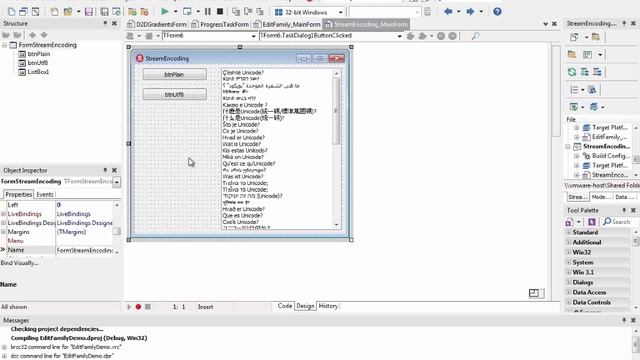Open the Events tab in the Object Inspector
The height and width of the screenshot is (360, 640).
[45, 195]
